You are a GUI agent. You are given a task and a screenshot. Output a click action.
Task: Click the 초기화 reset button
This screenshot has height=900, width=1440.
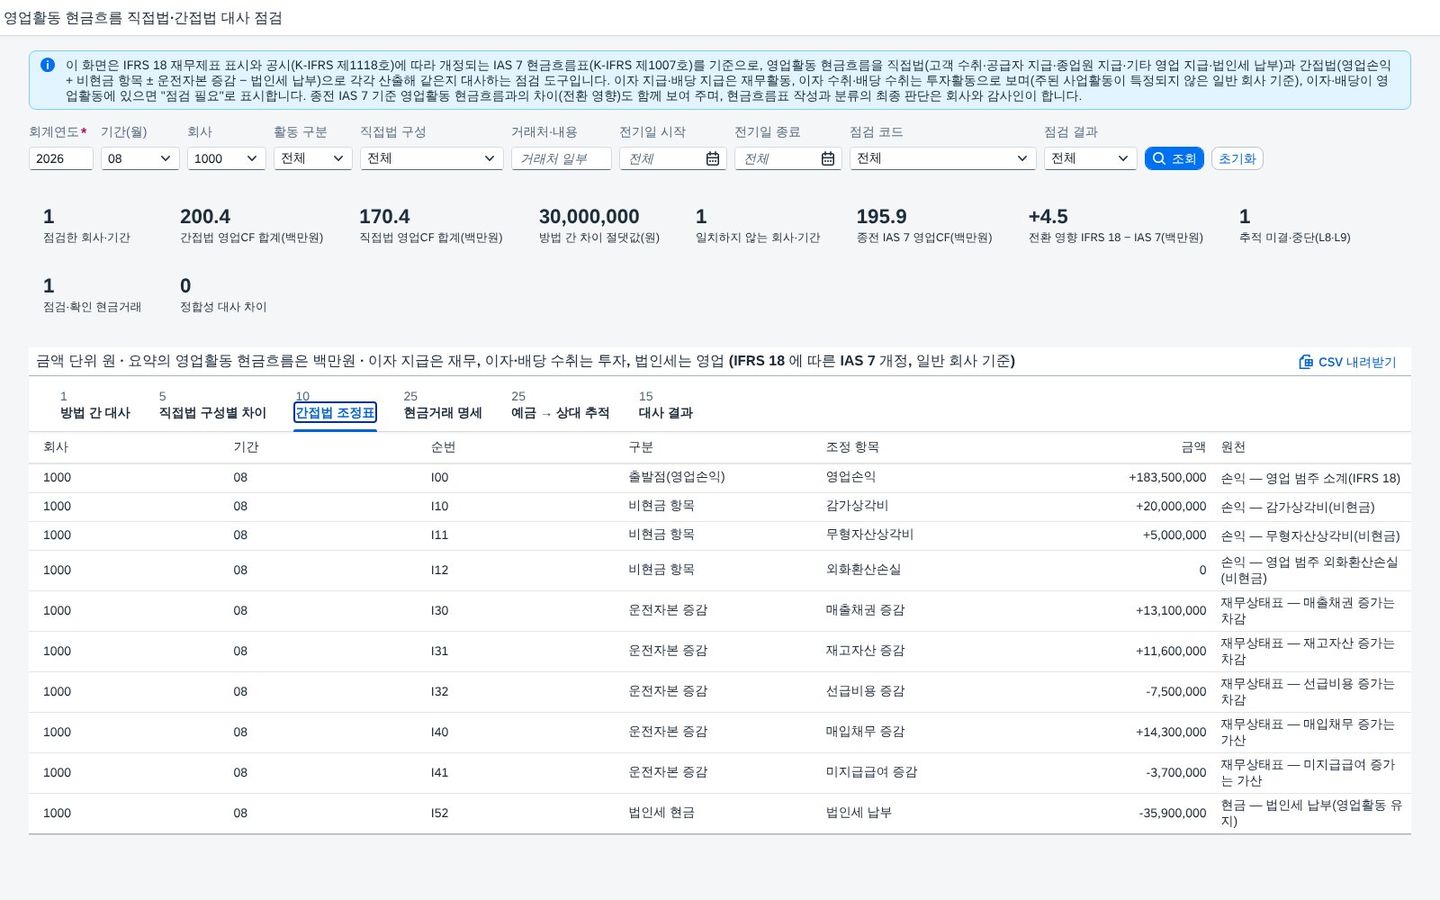pos(1237,159)
